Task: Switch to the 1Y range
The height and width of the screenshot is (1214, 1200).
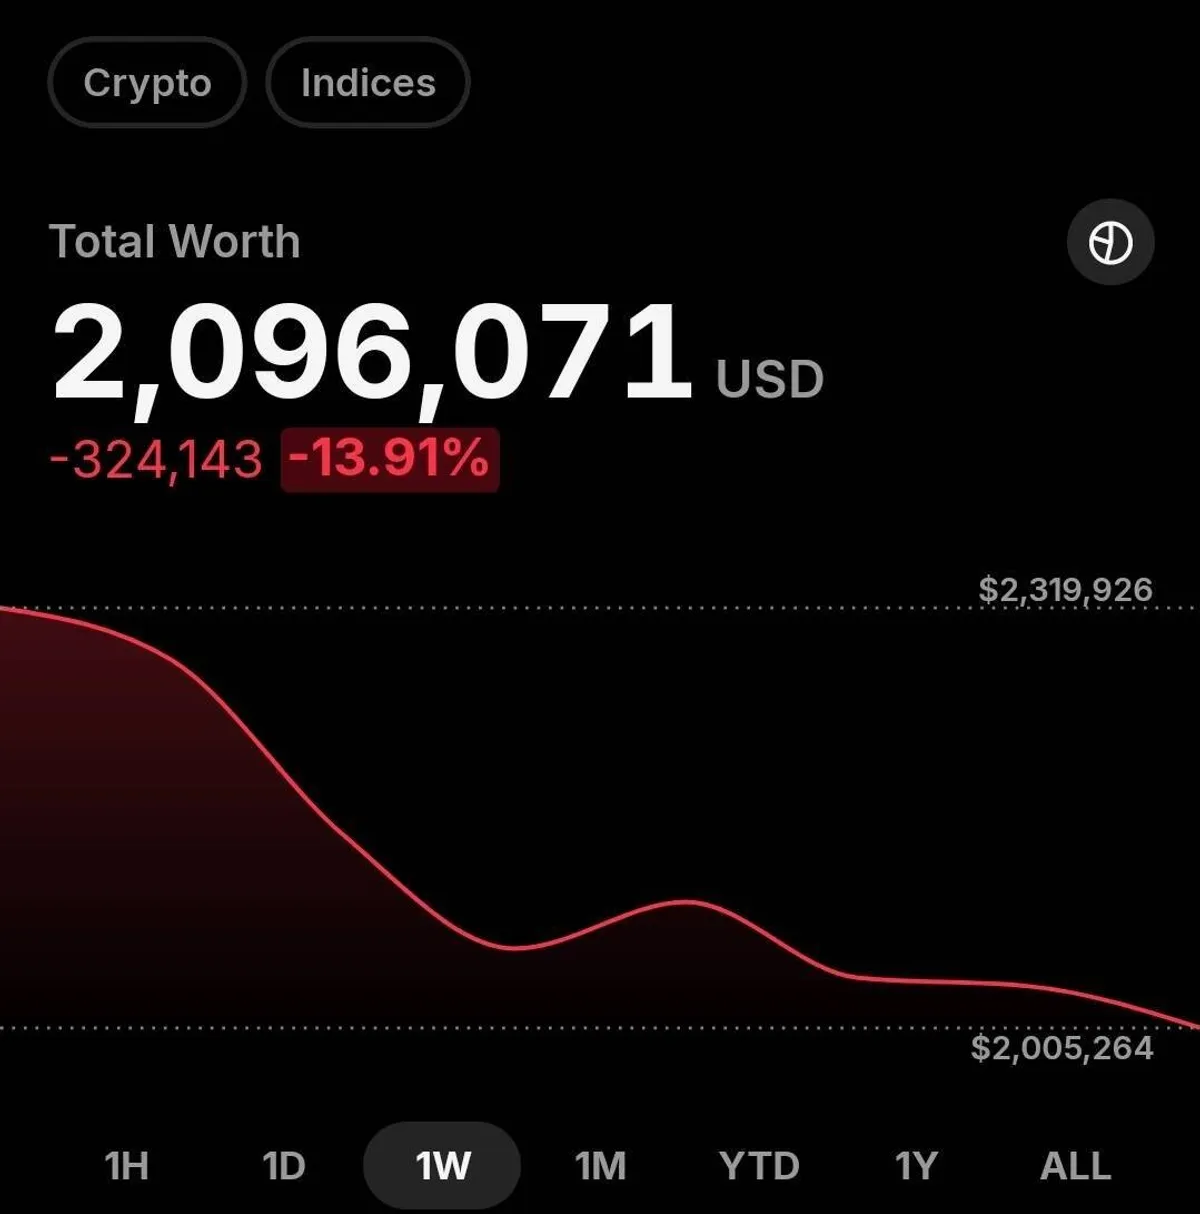Action: point(916,1166)
